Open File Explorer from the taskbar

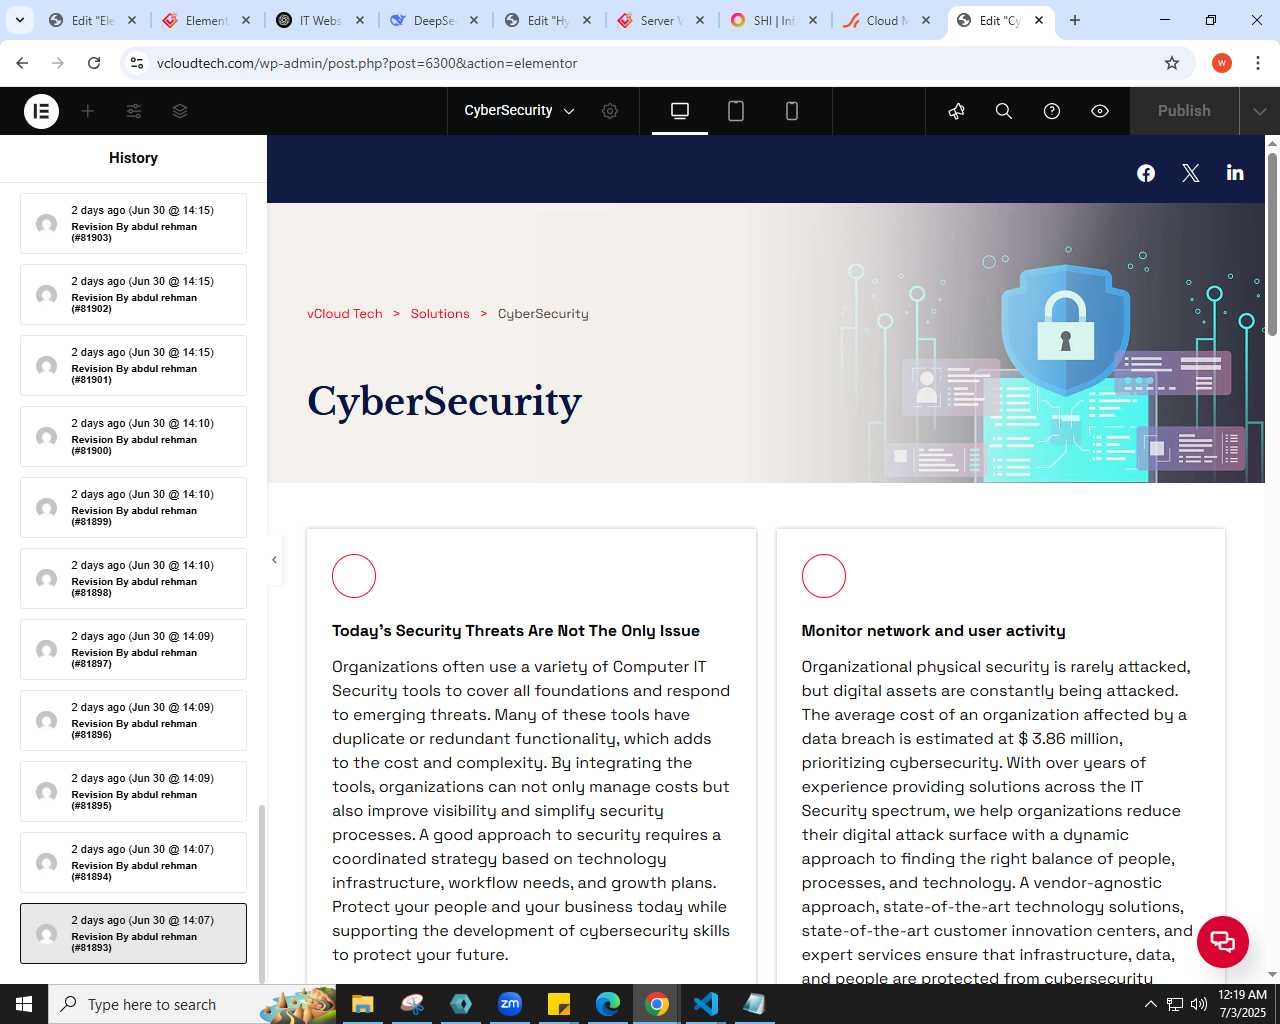click(362, 1004)
